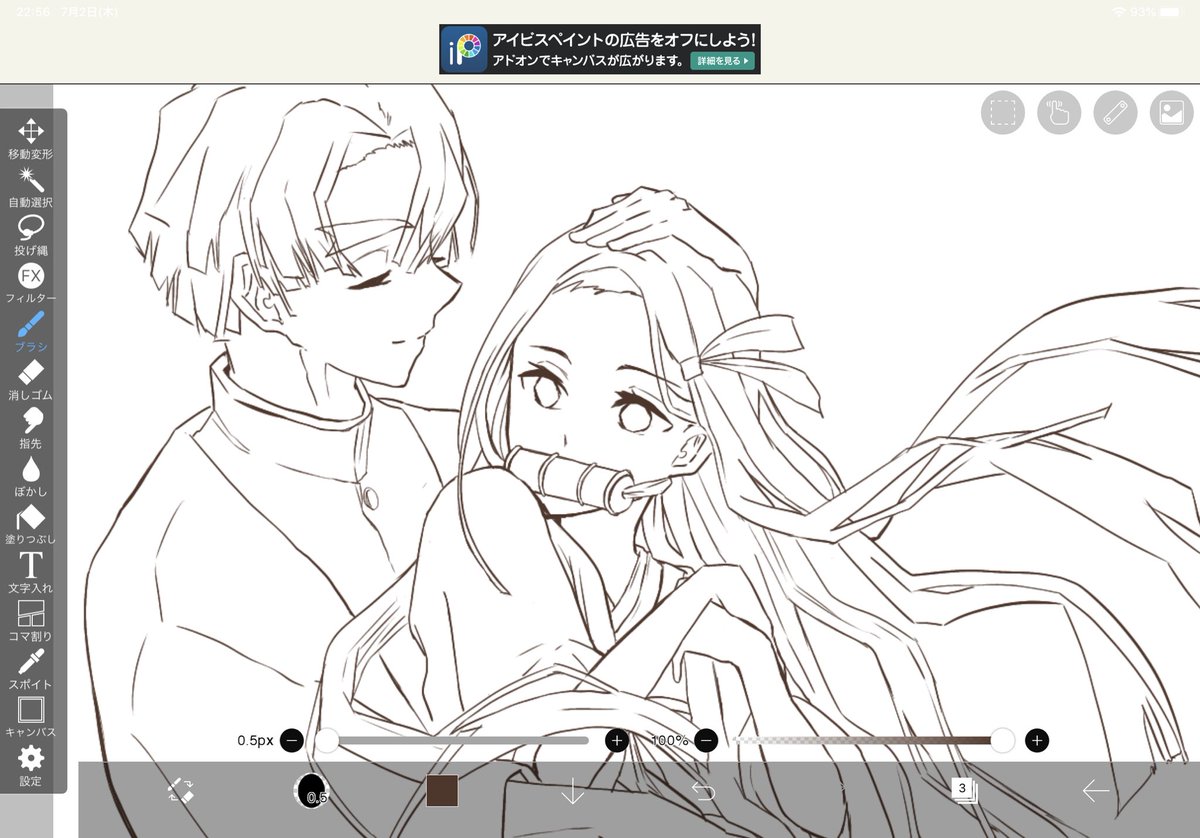Select the 指先 smudge tool
Screen dimensions: 1200x838
31,428
